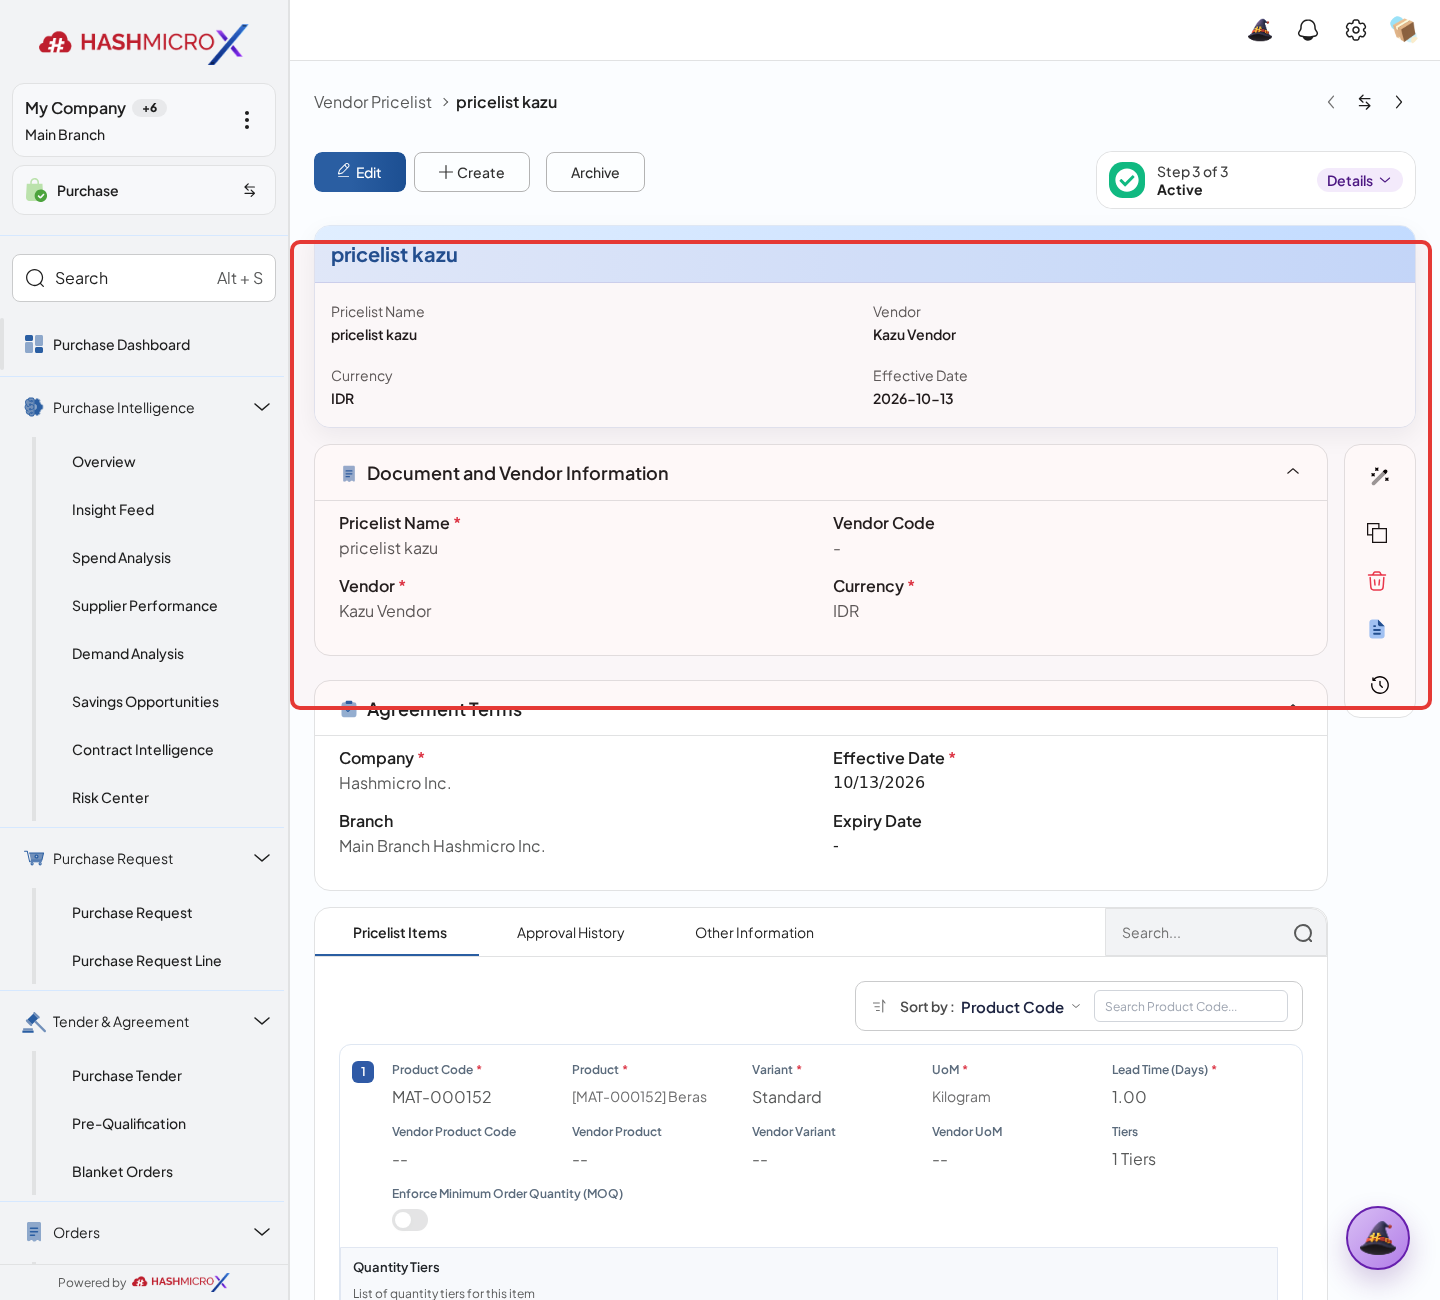Click the Archive button
1440x1300 pixels.
(x=595, y=172)
